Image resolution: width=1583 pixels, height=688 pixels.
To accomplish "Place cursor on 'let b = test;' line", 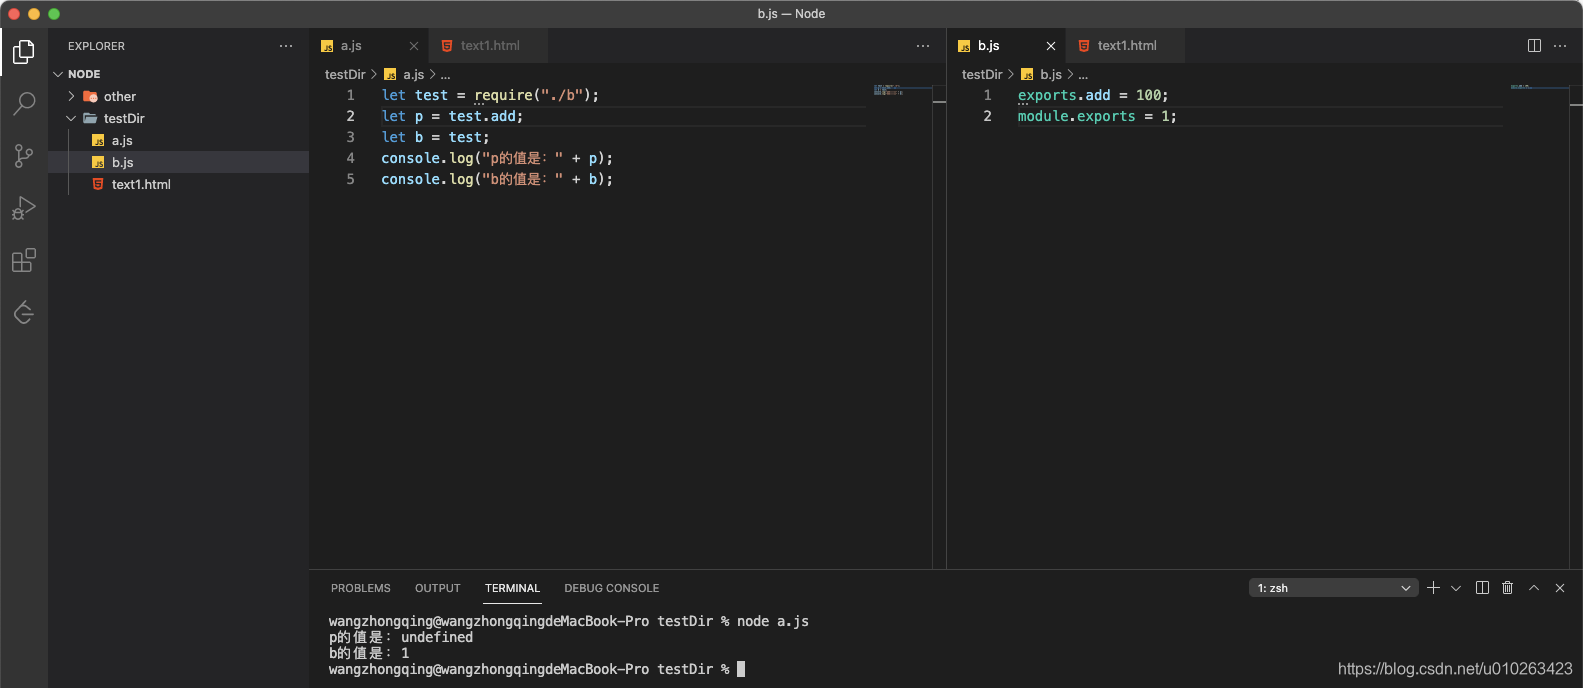I will 435,137.
